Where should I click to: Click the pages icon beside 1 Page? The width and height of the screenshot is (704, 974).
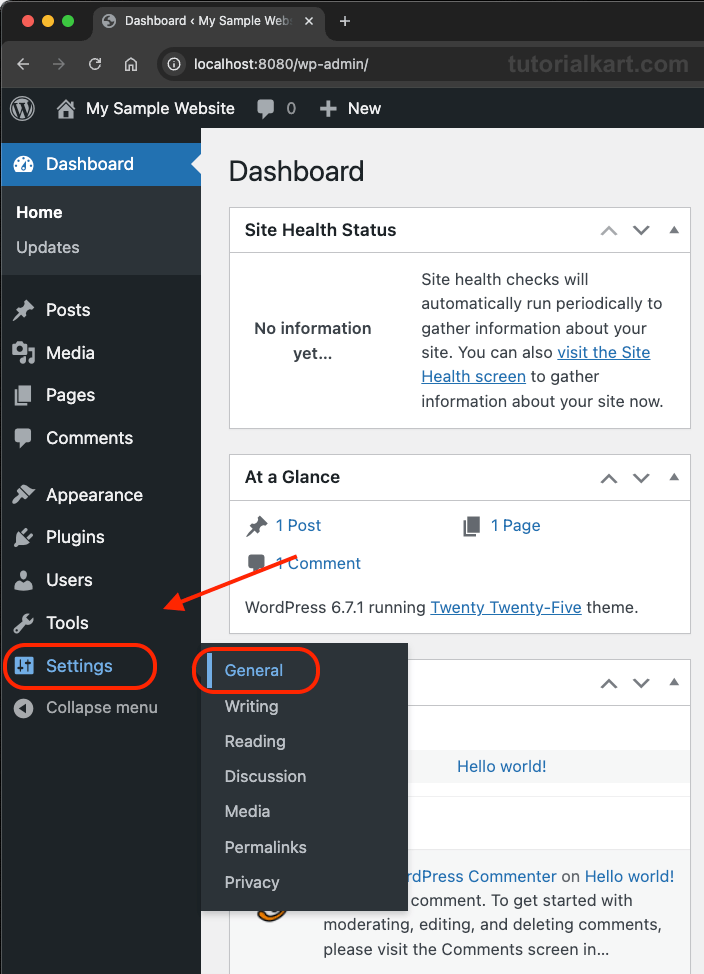[x=472, y=526]
